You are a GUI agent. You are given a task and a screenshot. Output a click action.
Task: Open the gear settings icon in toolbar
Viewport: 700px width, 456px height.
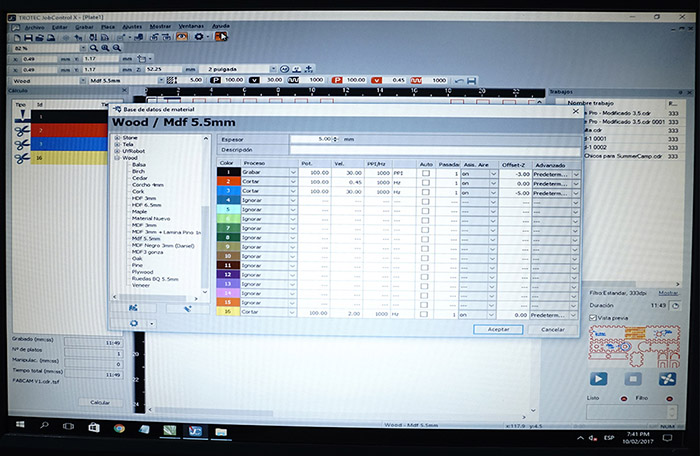click(x=199, y=37)
